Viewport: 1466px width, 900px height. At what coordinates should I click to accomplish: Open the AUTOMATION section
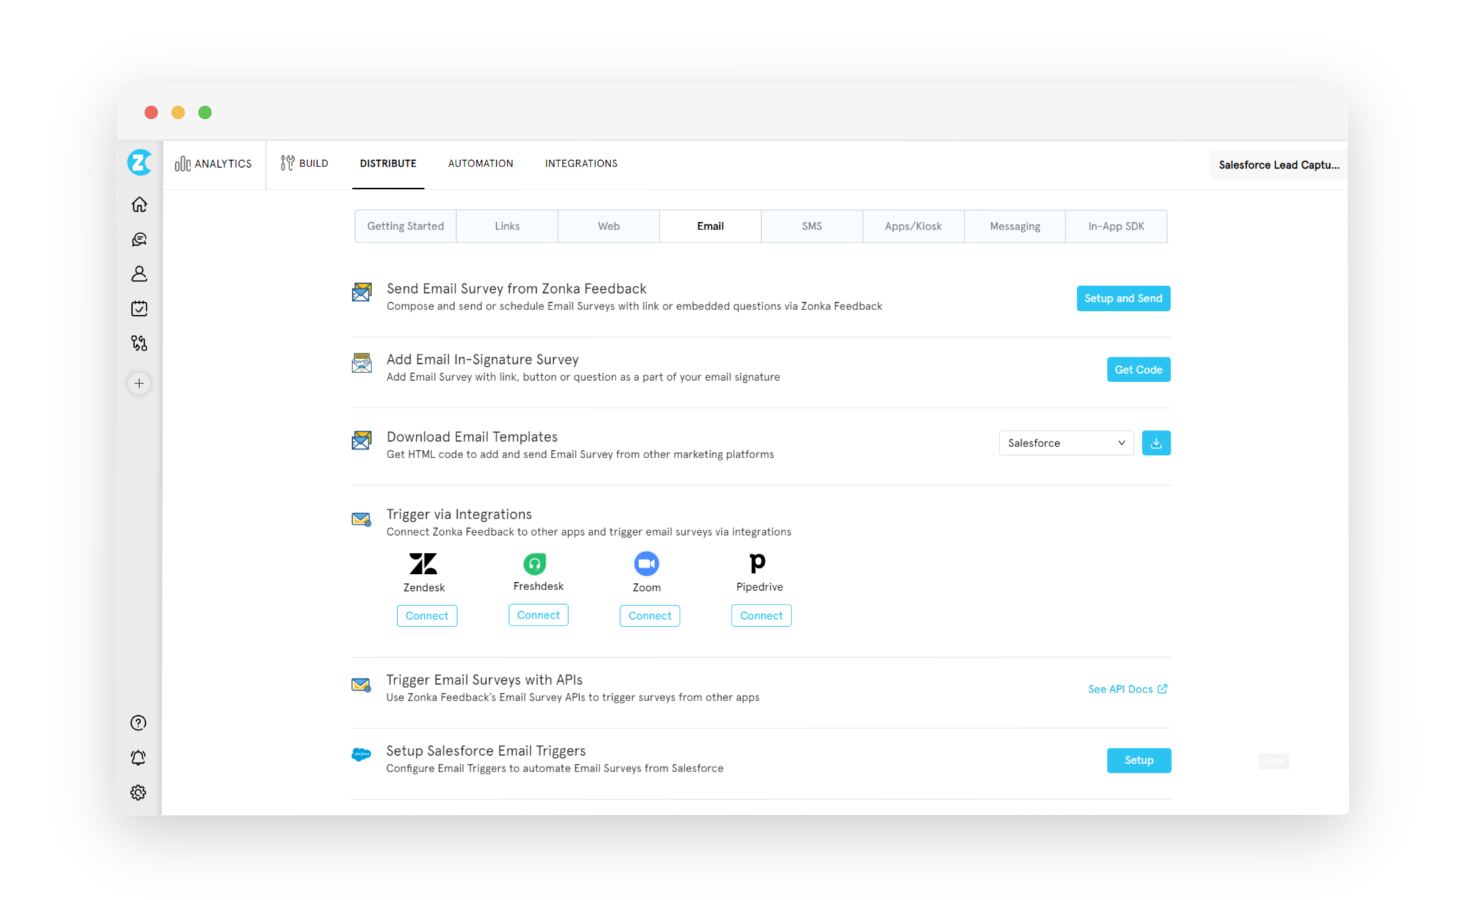click(480, 163)
